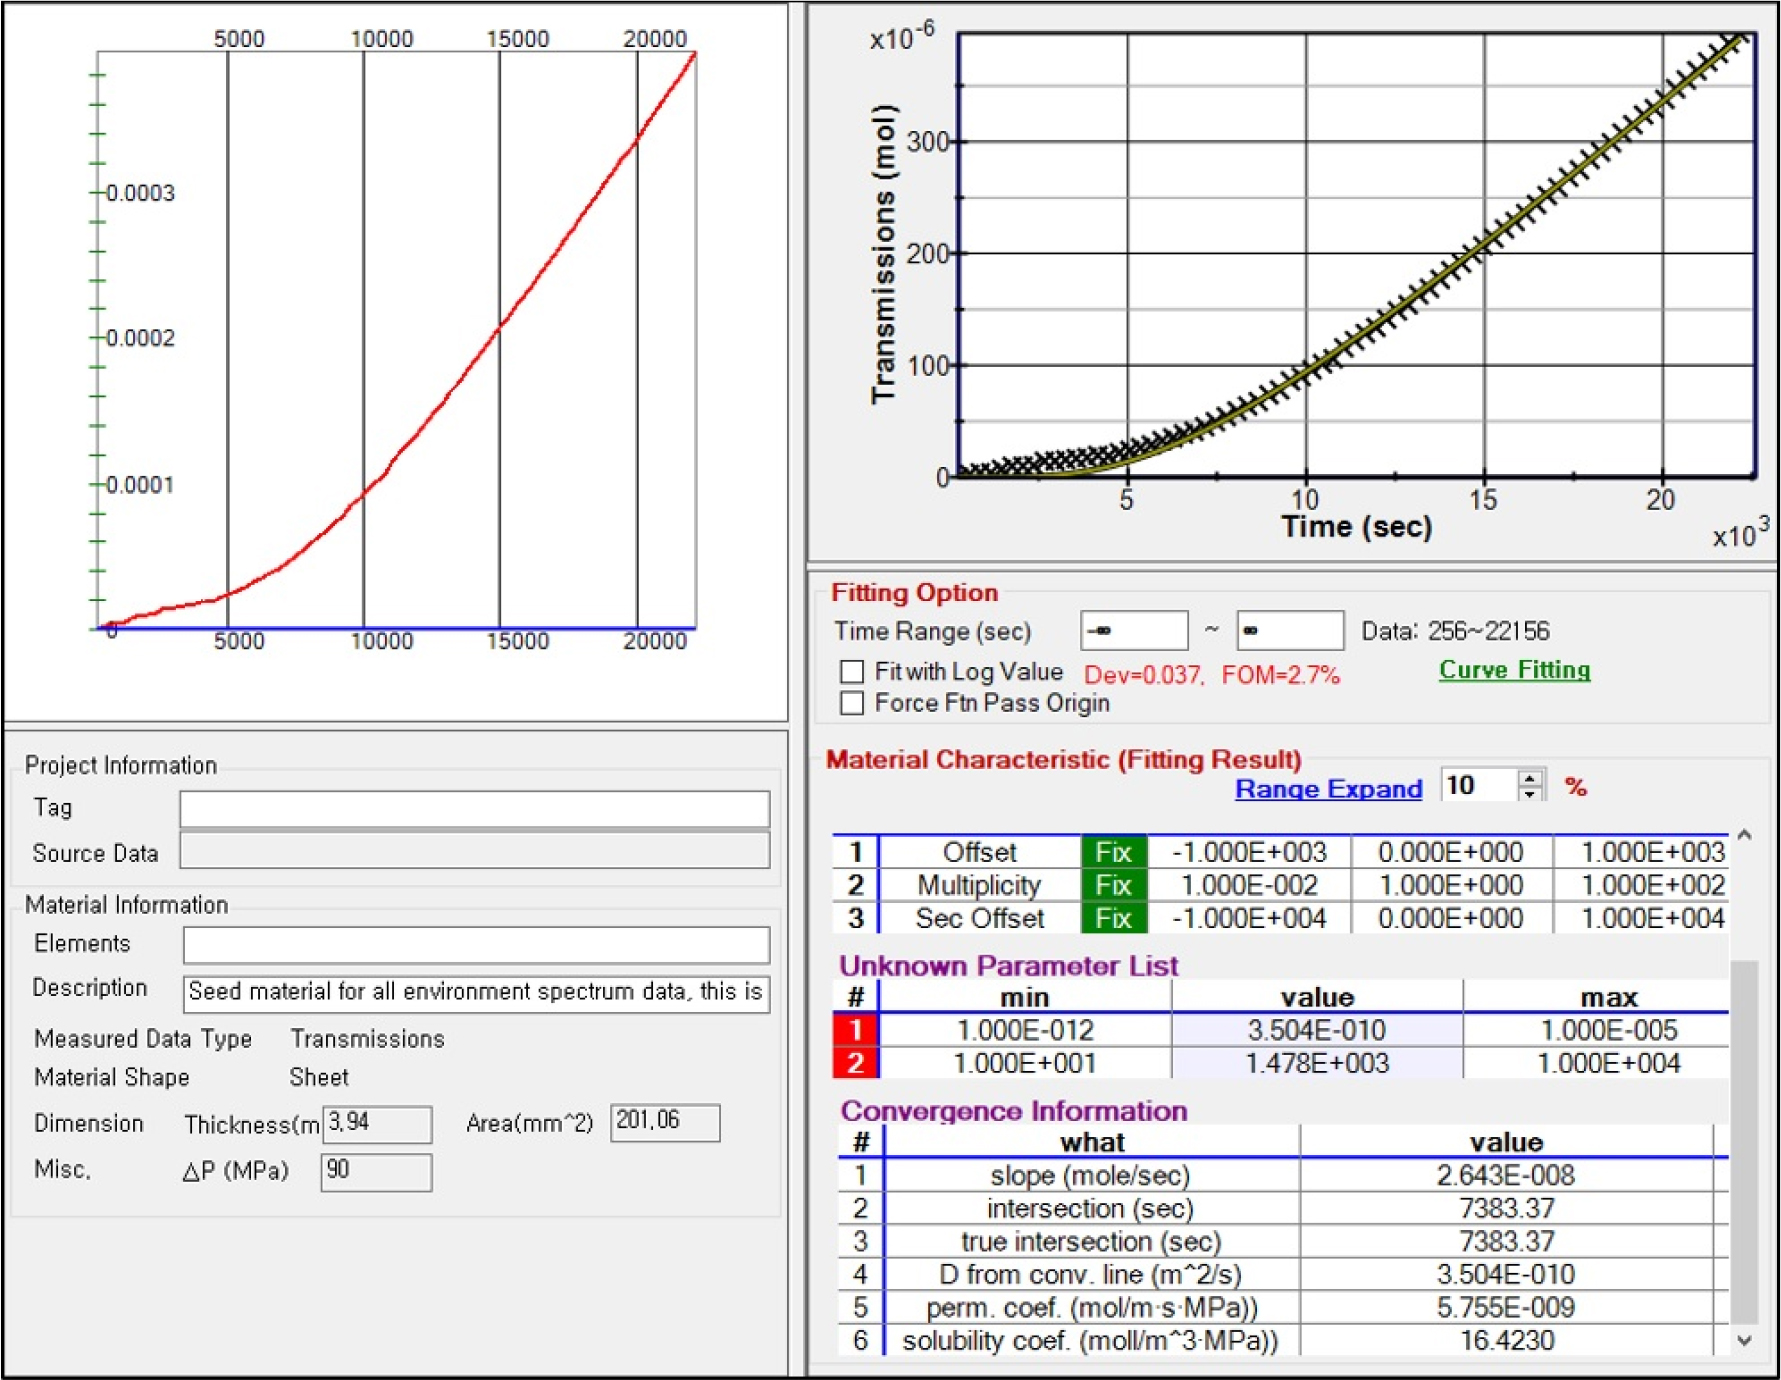The height and width of the screenshot is (1380, 1781).
Task: Focus the Tag input field
Action: tap(474, 809)
